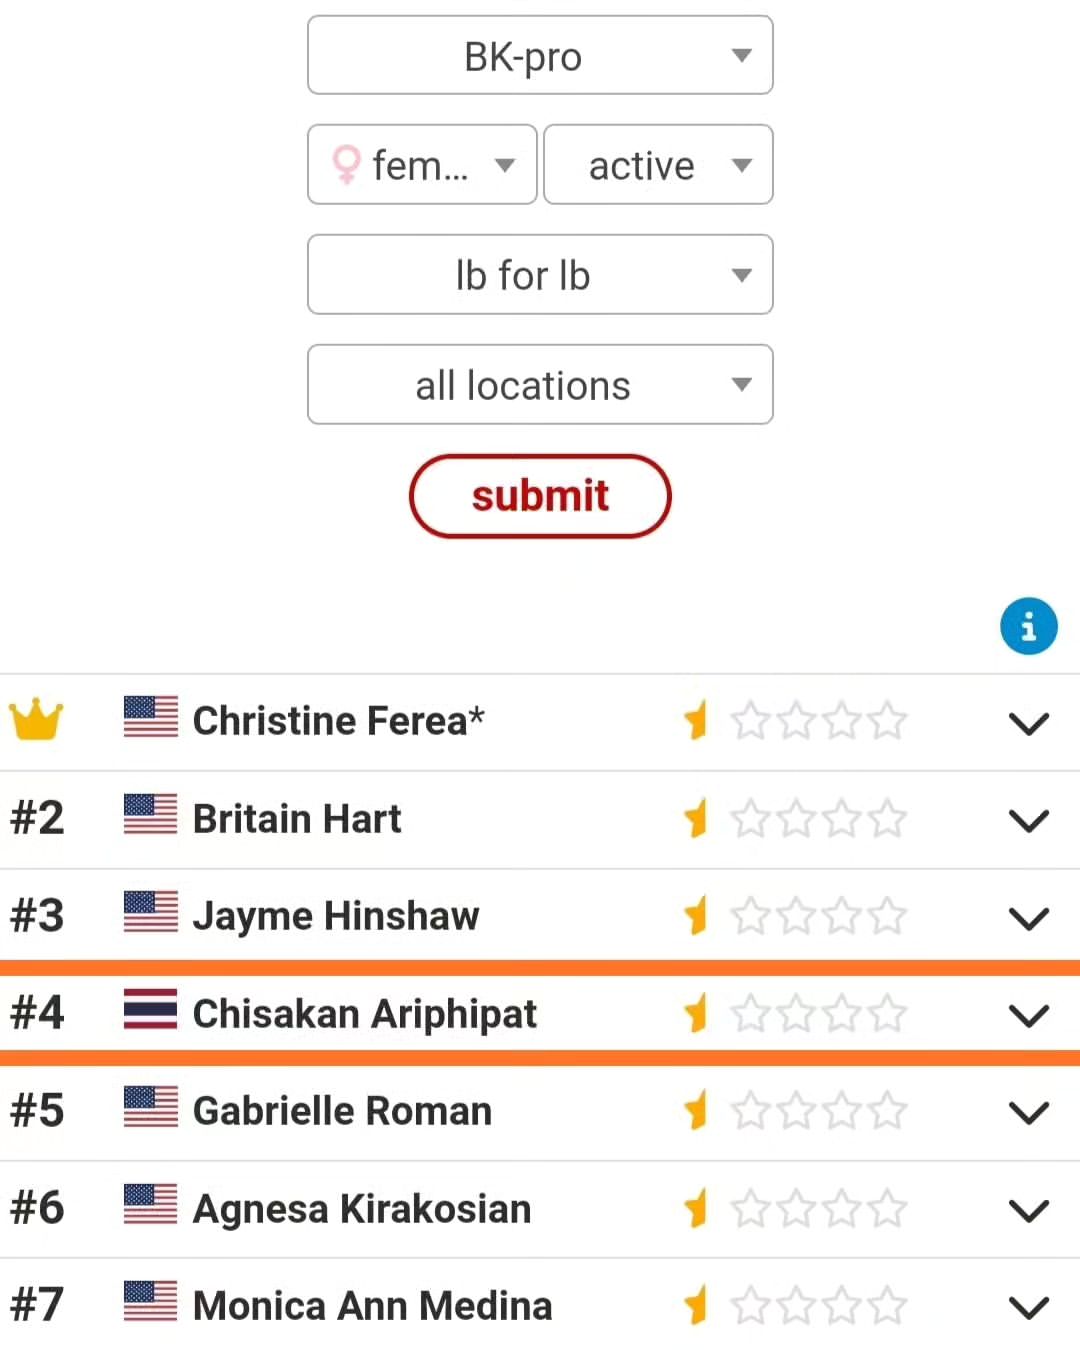Viewport: 1080px width, 1350px height.
Task: Click the gold crown icon
Action: 36,721
